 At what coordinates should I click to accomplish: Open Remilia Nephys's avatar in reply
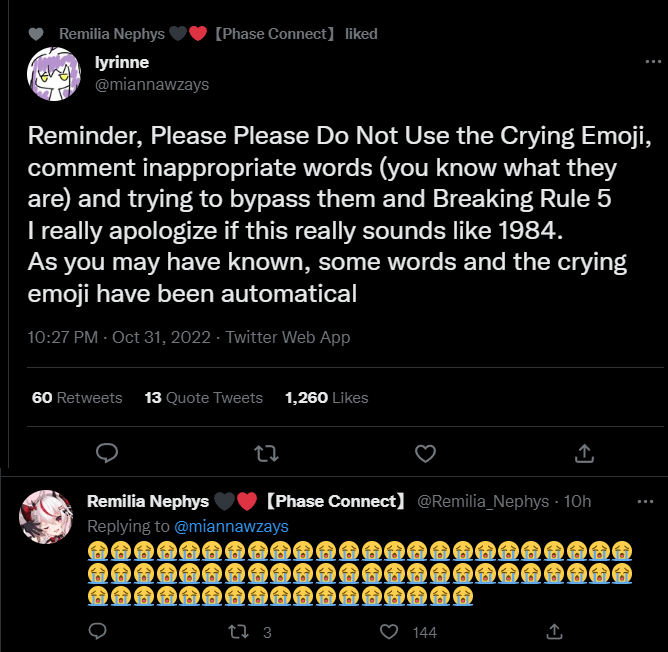(45, 517)
